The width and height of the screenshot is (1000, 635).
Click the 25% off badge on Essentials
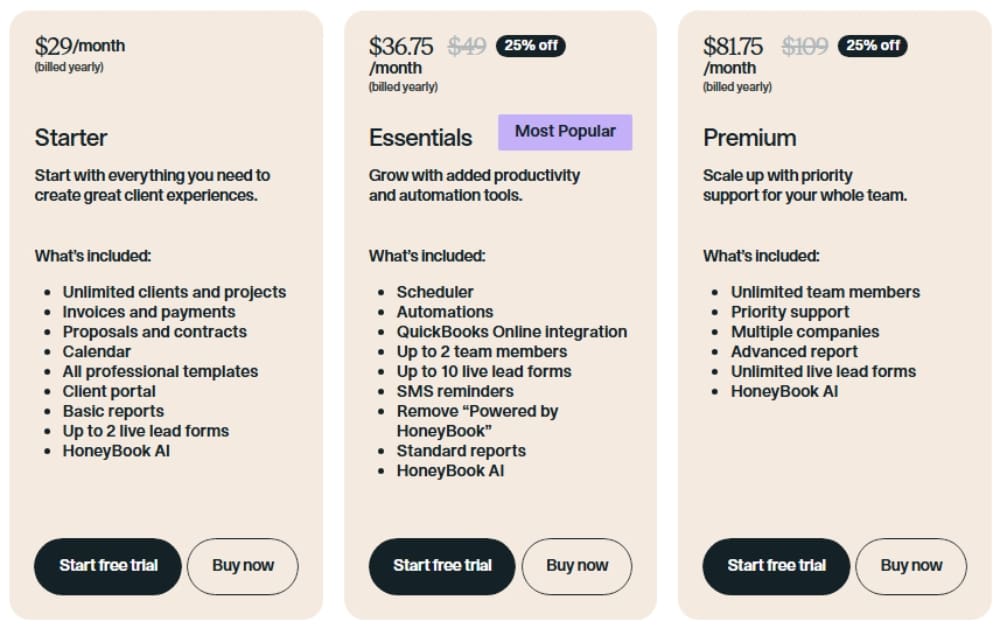click(x=531, y=45)
